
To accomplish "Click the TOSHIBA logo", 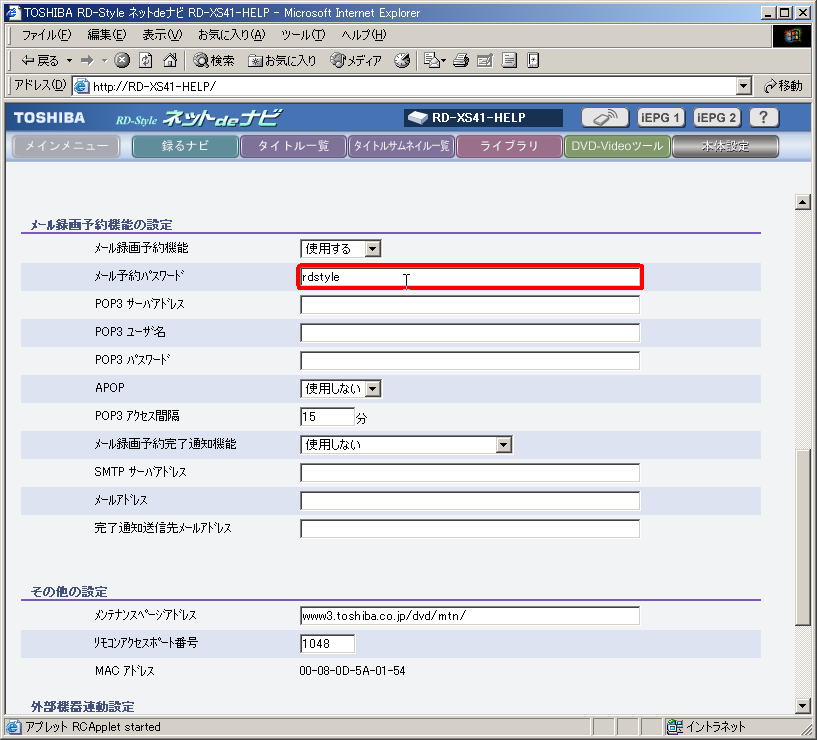I will pos(49,118).
